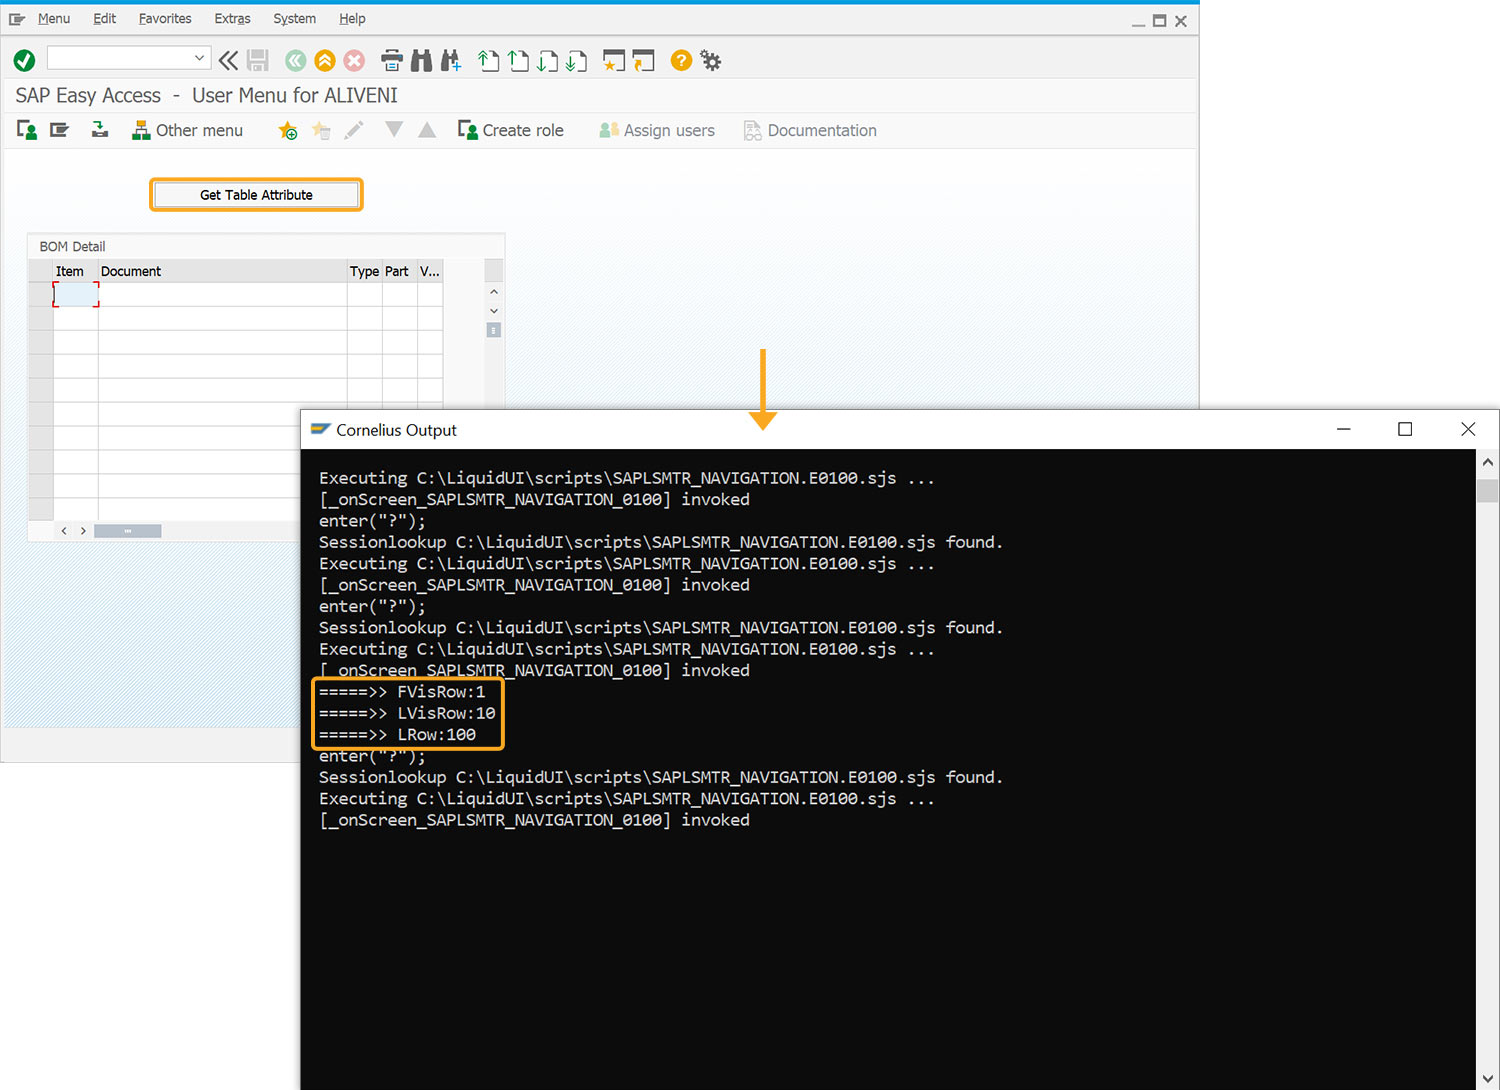Click the green Back button icon
The height and width of the screenshot is (1090, 1500).
pos(295,61)
